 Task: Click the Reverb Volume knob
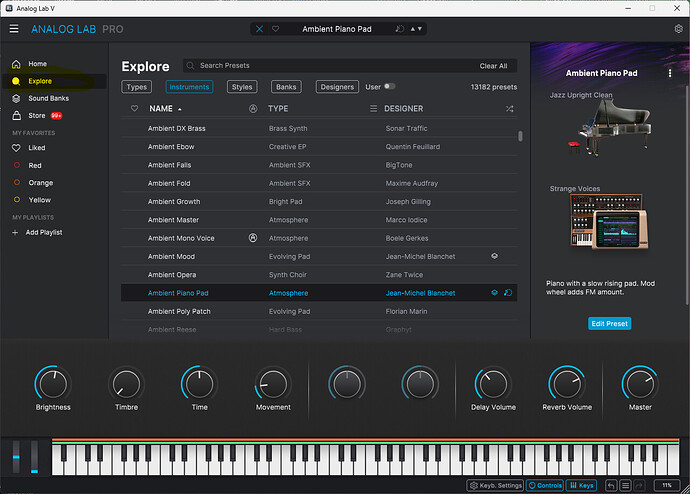pyautogui.click(x=566, y=383)
